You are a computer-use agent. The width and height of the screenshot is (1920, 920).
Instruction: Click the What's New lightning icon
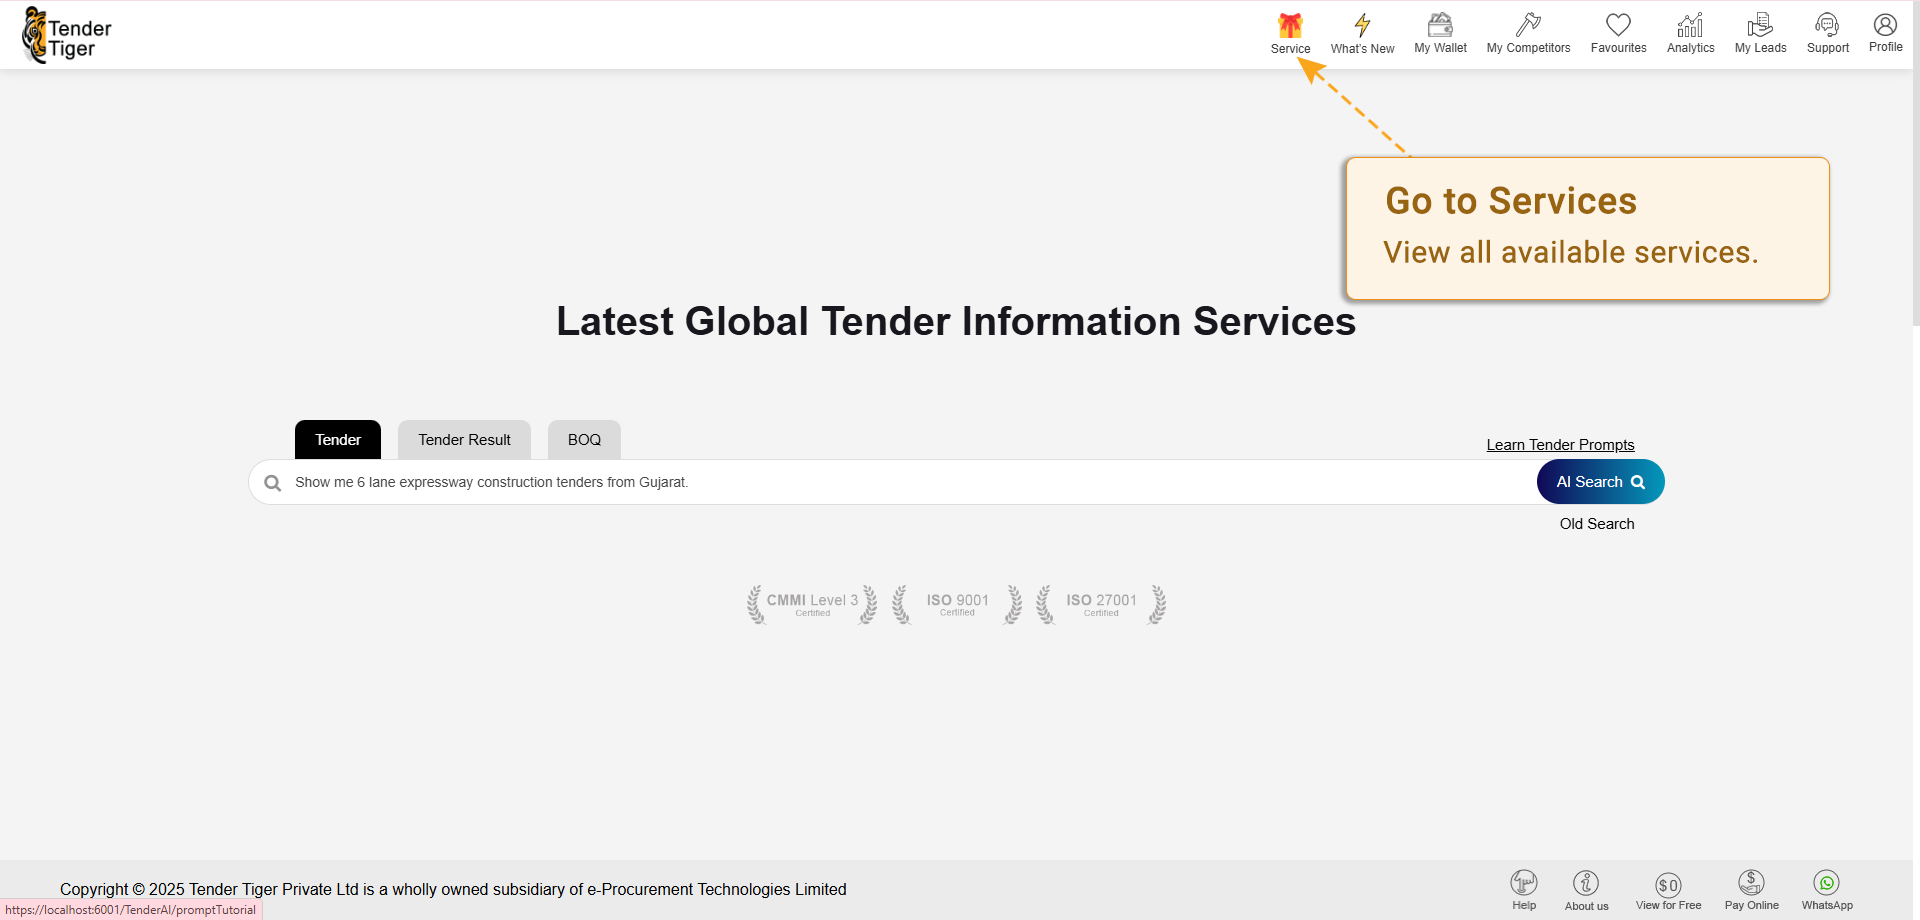pyautogui.click(x=1362, y=26)
